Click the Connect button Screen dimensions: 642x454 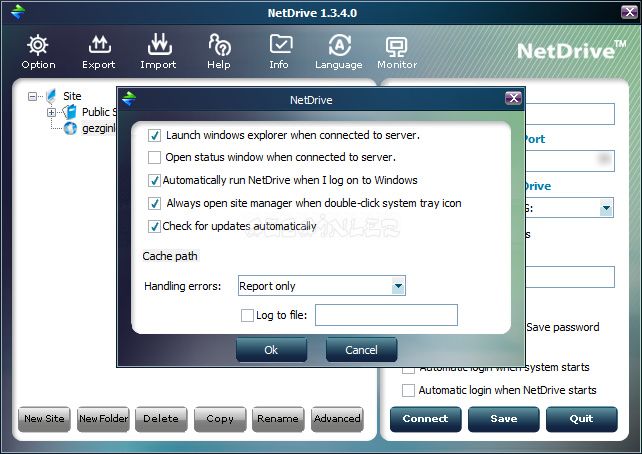click(x=425, y=419)
